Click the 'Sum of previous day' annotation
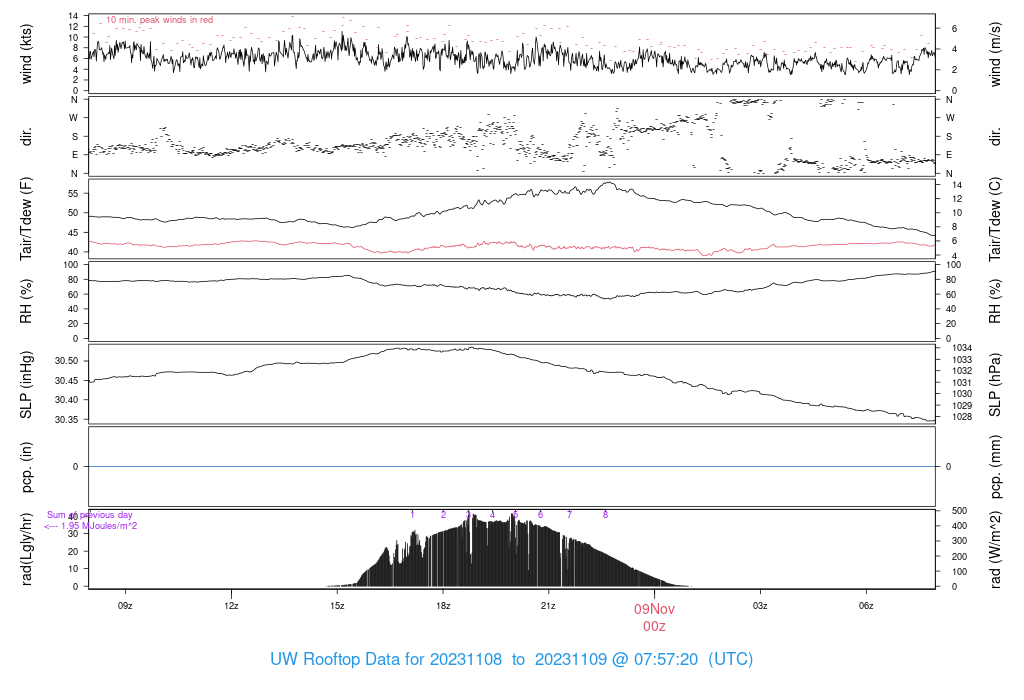This screenshot has width=1024, height=700. tap(89, 515)
